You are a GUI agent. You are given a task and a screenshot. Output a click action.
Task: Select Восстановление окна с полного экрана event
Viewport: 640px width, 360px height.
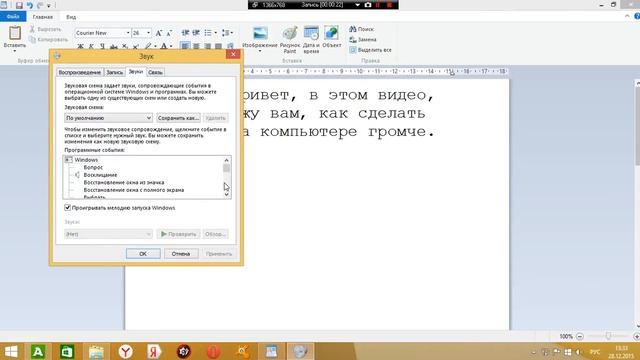pyautogui.click(x=134, y=190)
